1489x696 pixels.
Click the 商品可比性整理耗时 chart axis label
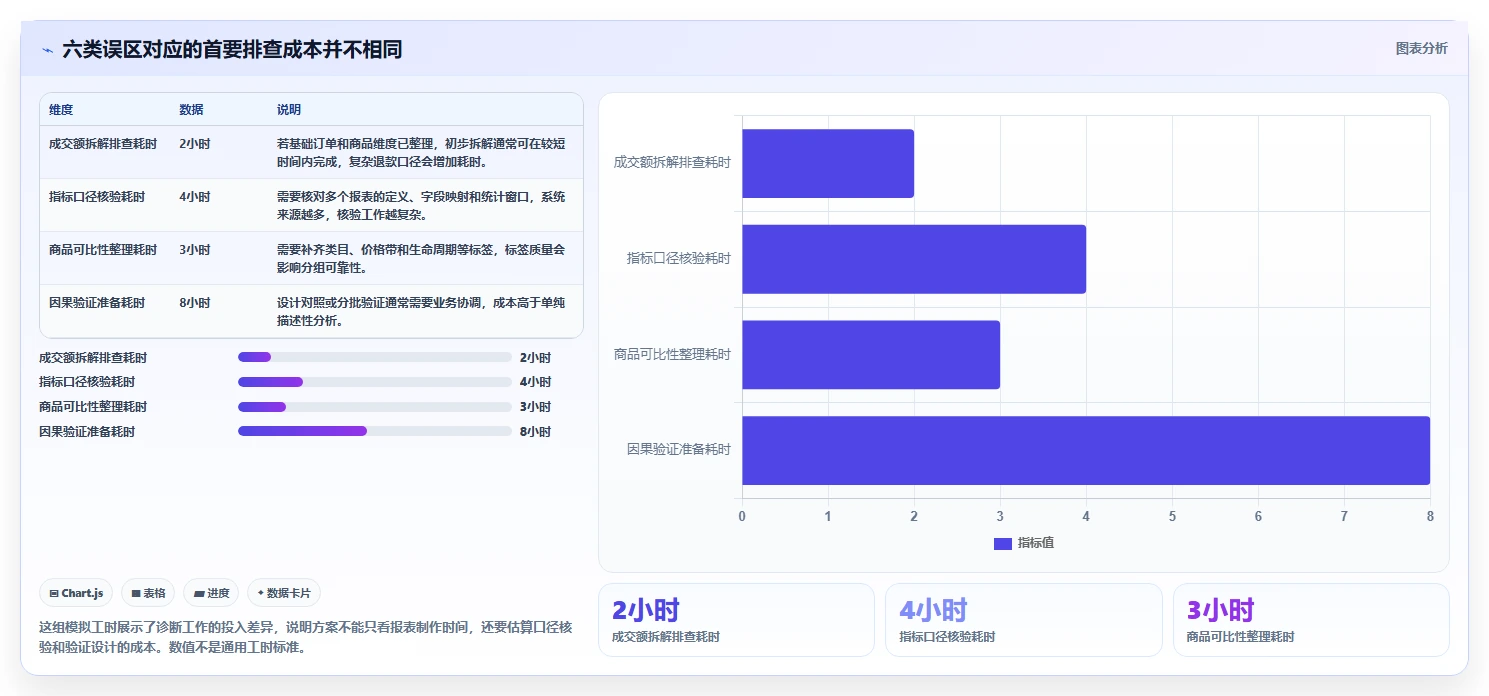[x=672, y=354]
